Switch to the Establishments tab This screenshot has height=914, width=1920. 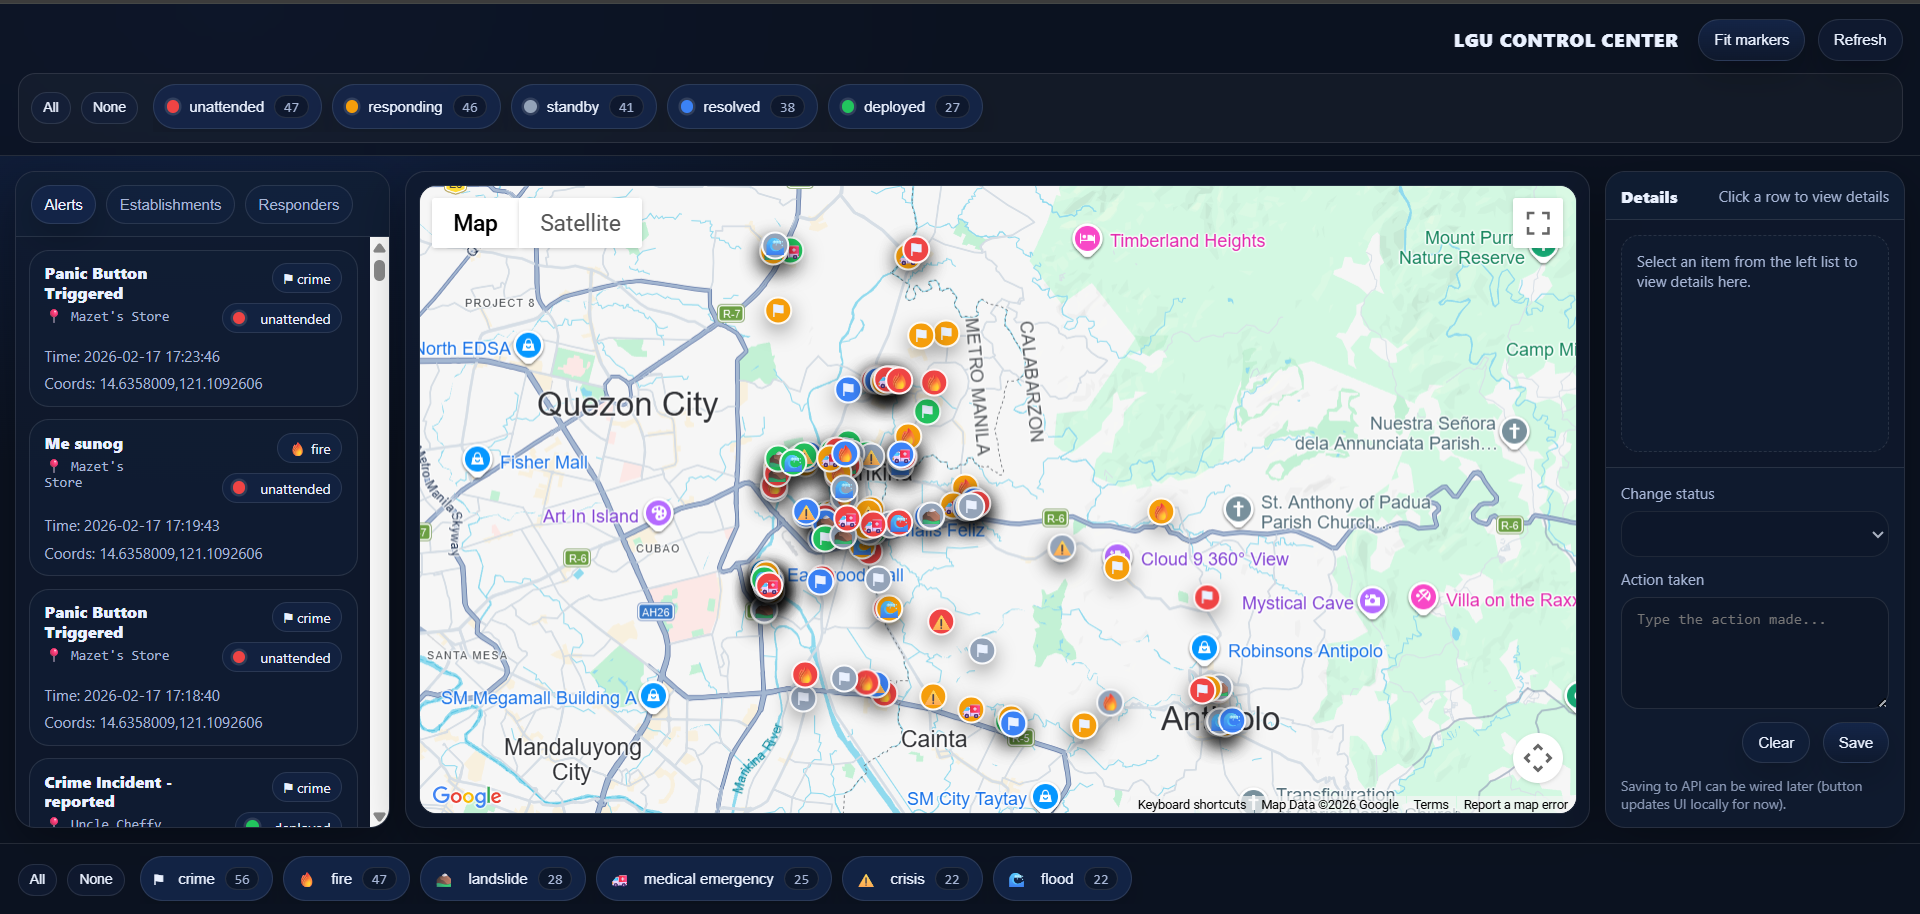click(170, 204)
